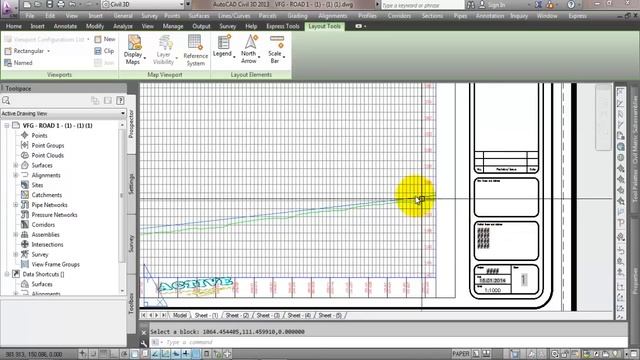Click the Scale Bar ribbon icon

coord(277,42)
